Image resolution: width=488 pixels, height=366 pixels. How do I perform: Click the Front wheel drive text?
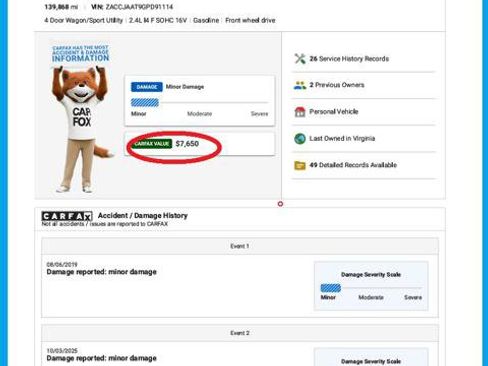pos(250,20)
